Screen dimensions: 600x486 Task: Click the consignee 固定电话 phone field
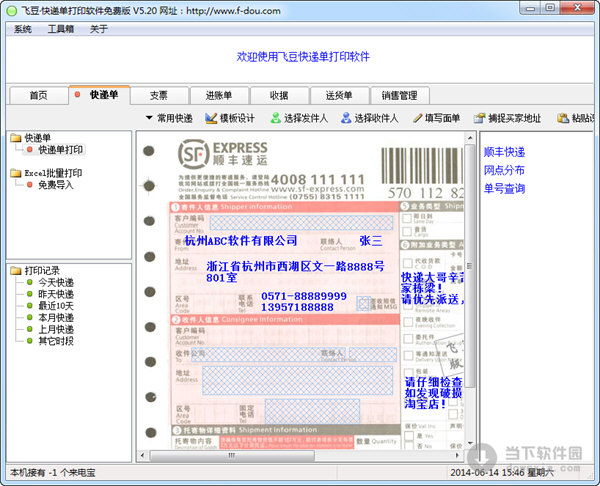[312, 411]
